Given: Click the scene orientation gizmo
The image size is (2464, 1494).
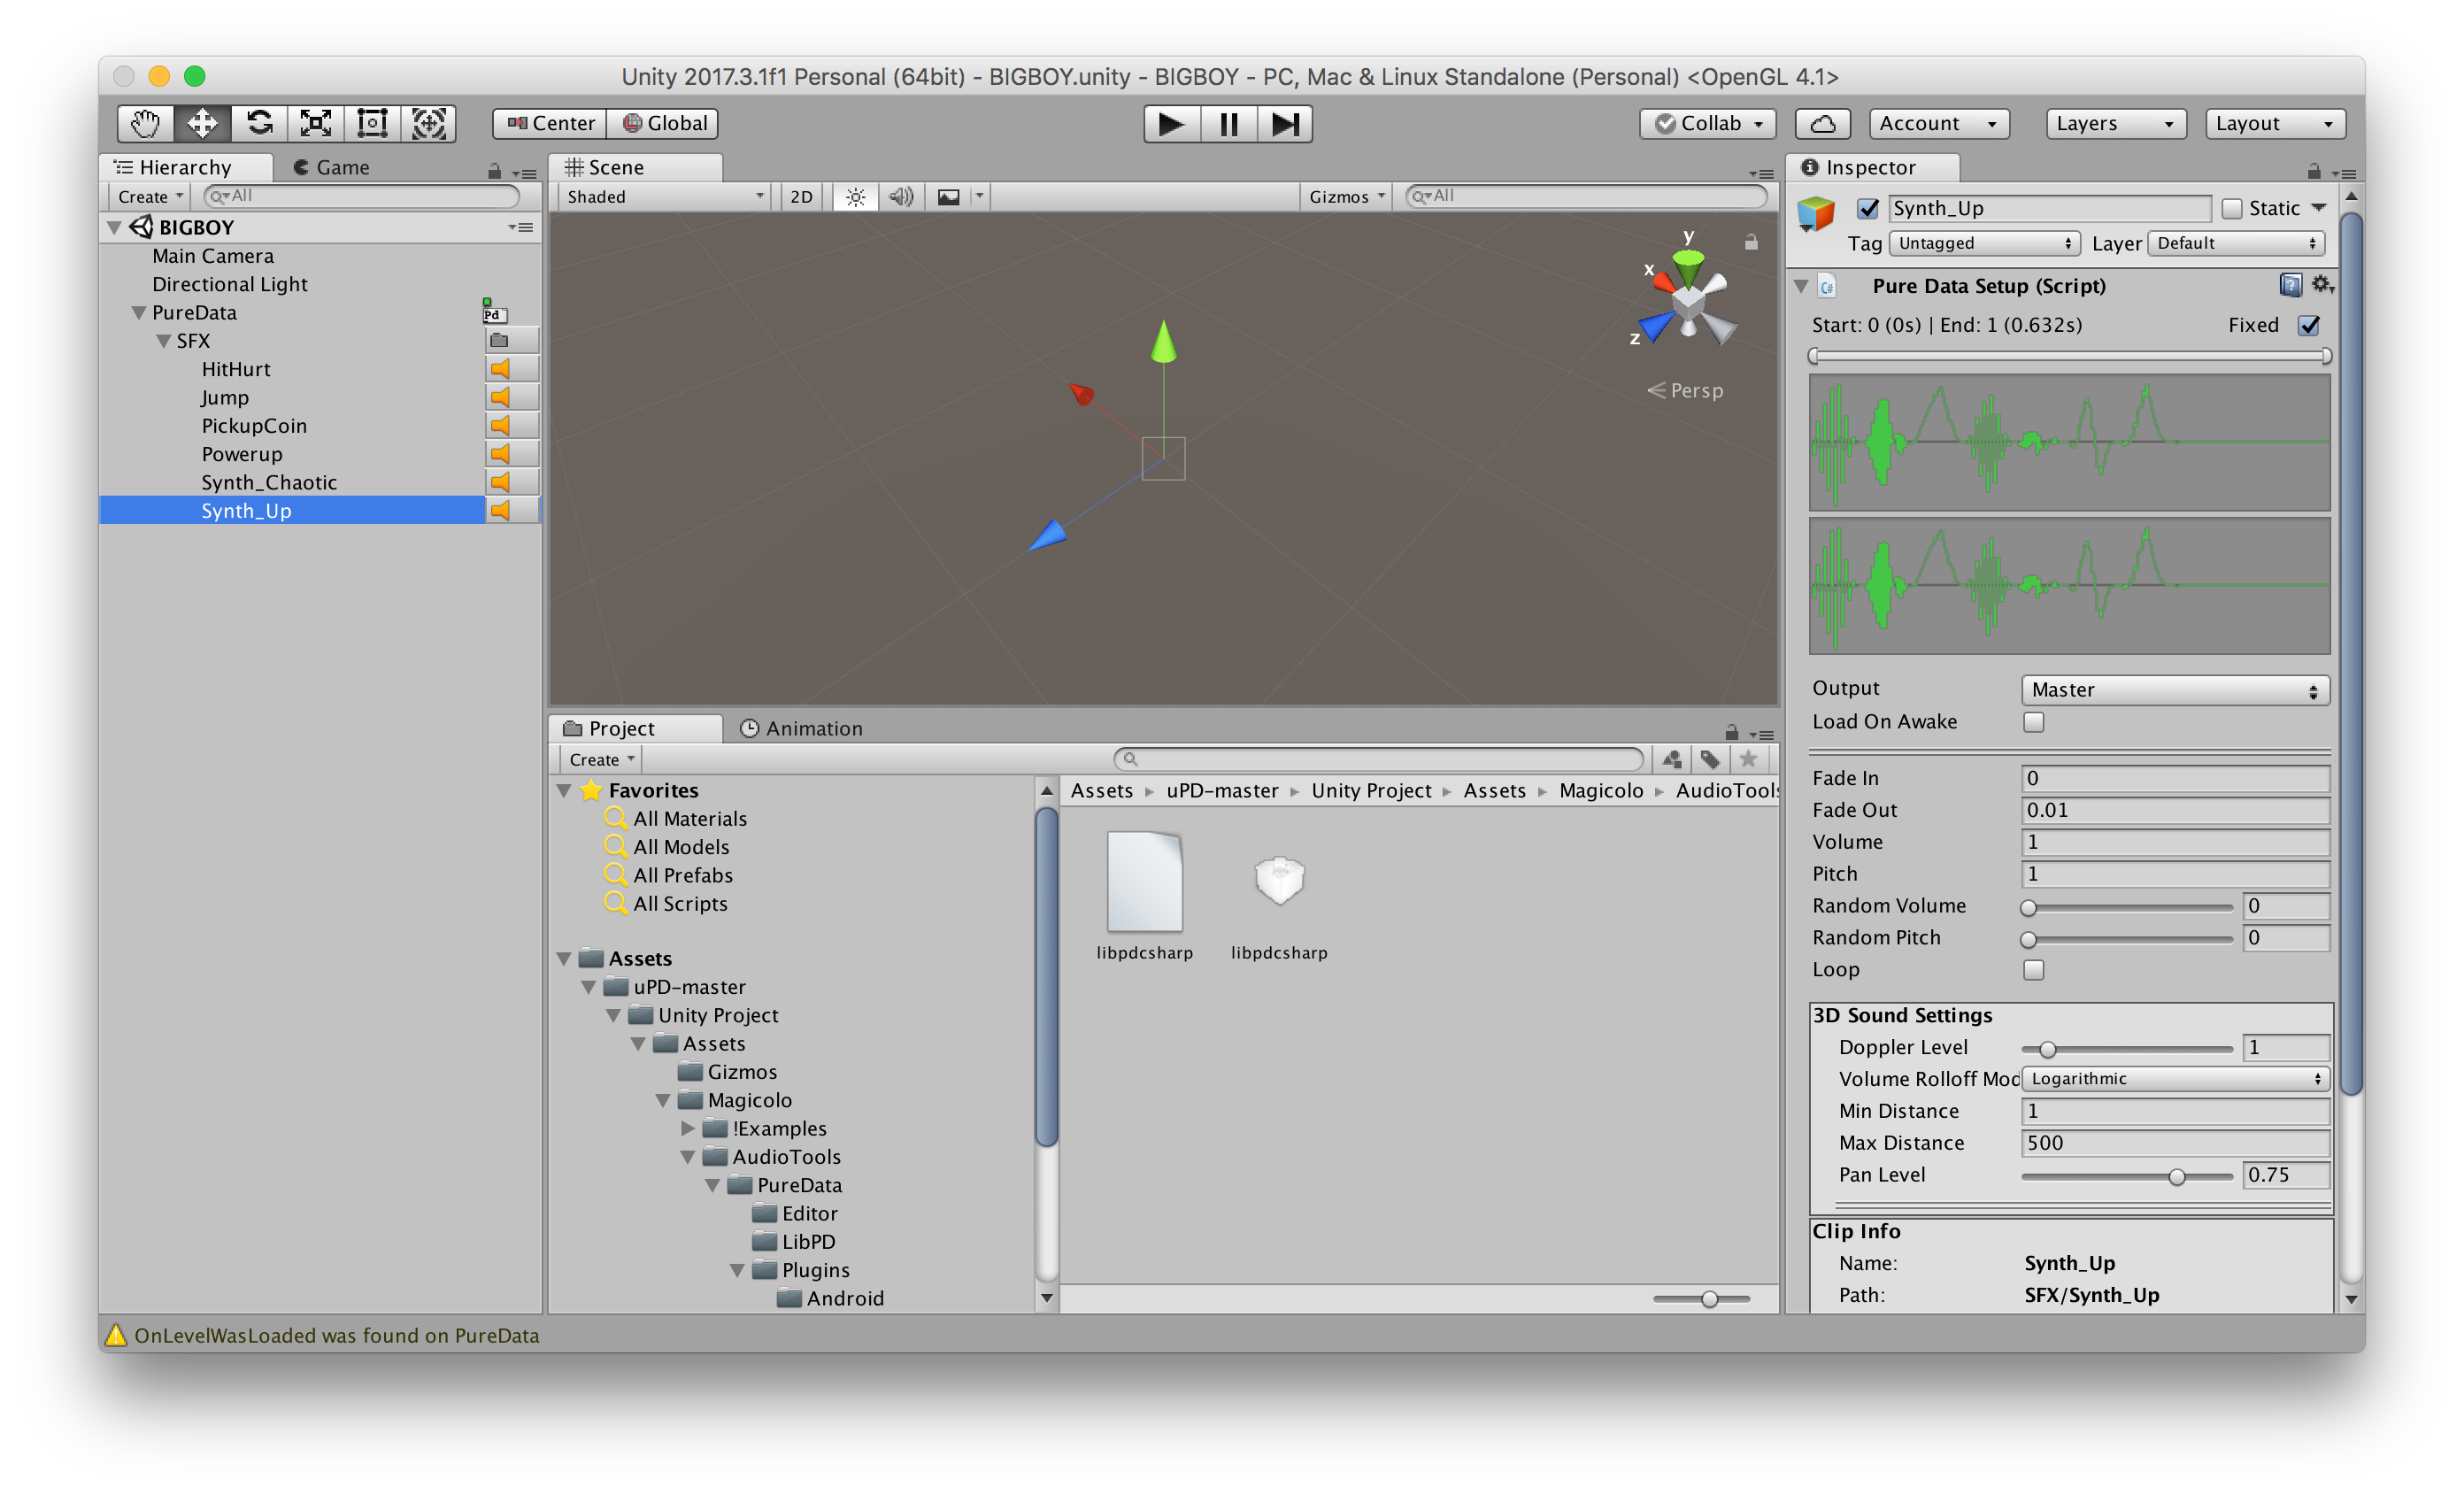Looking at the screenshot, I should click(x=1688, y=298).
